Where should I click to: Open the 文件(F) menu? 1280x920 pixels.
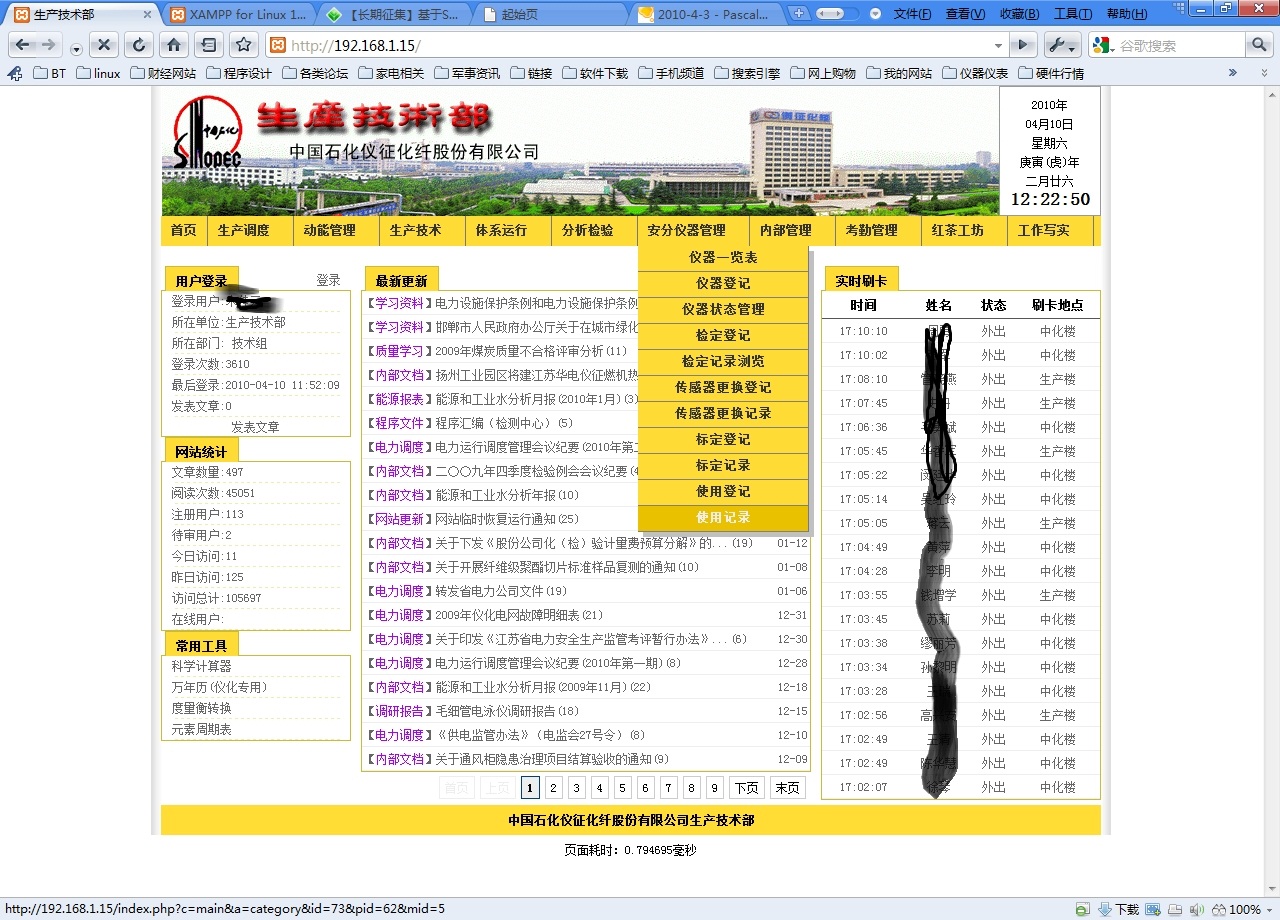(x=912, y=14)
